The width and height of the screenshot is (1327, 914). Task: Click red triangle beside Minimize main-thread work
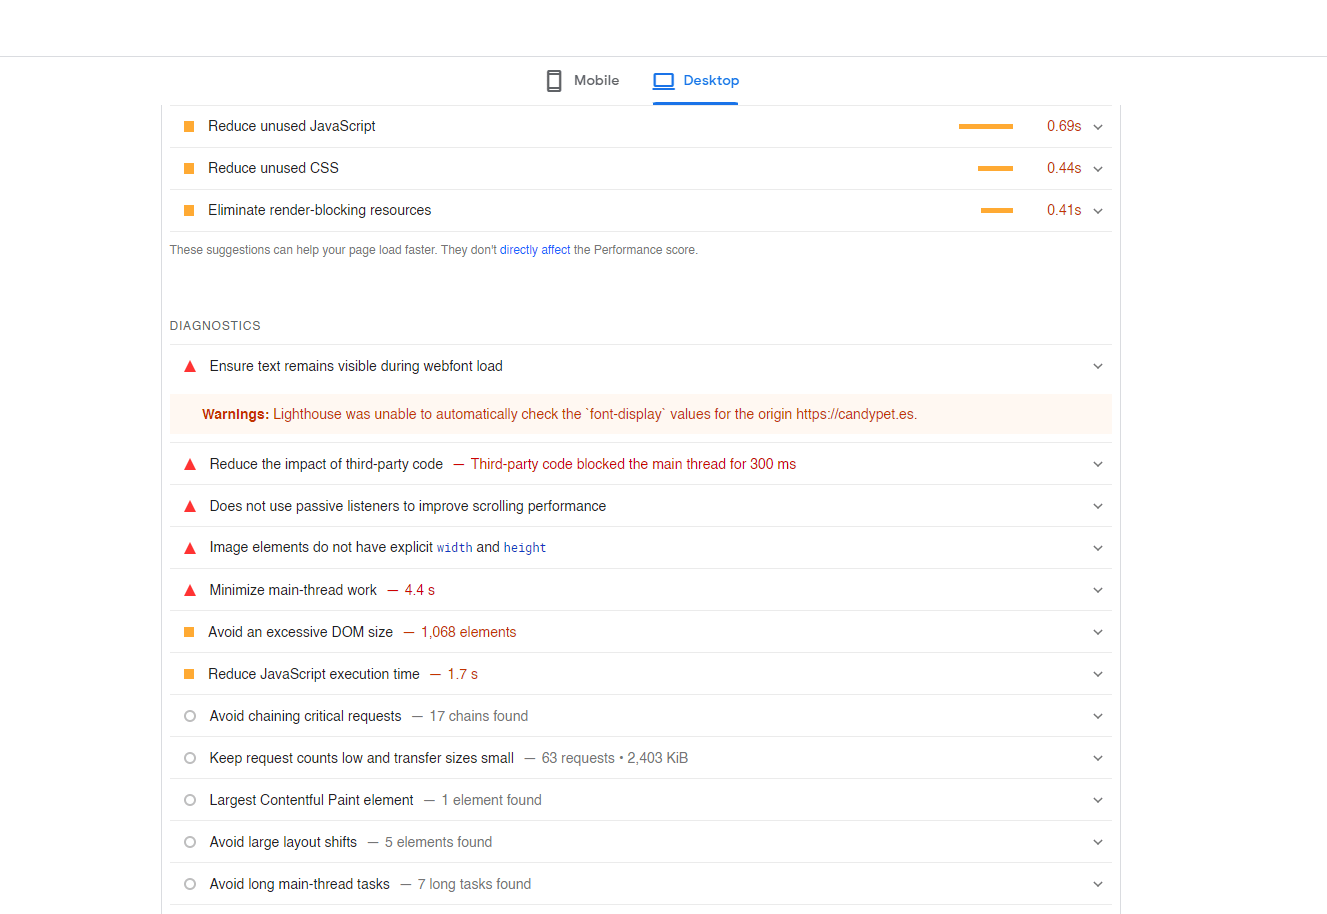[190, 591]
